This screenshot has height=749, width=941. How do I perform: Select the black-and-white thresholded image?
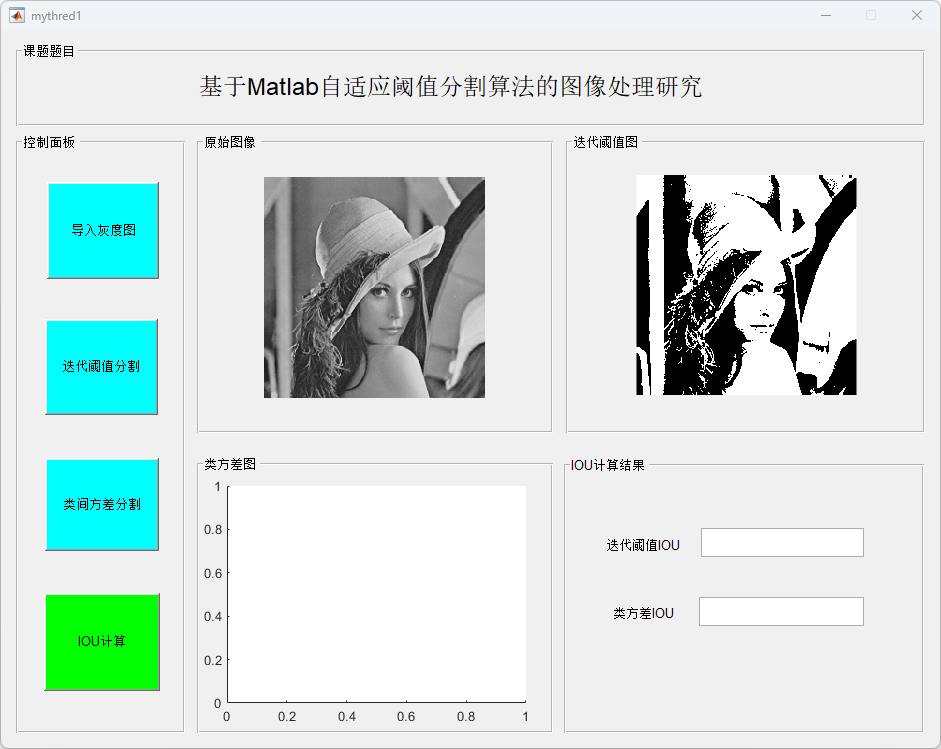[746, 285]
